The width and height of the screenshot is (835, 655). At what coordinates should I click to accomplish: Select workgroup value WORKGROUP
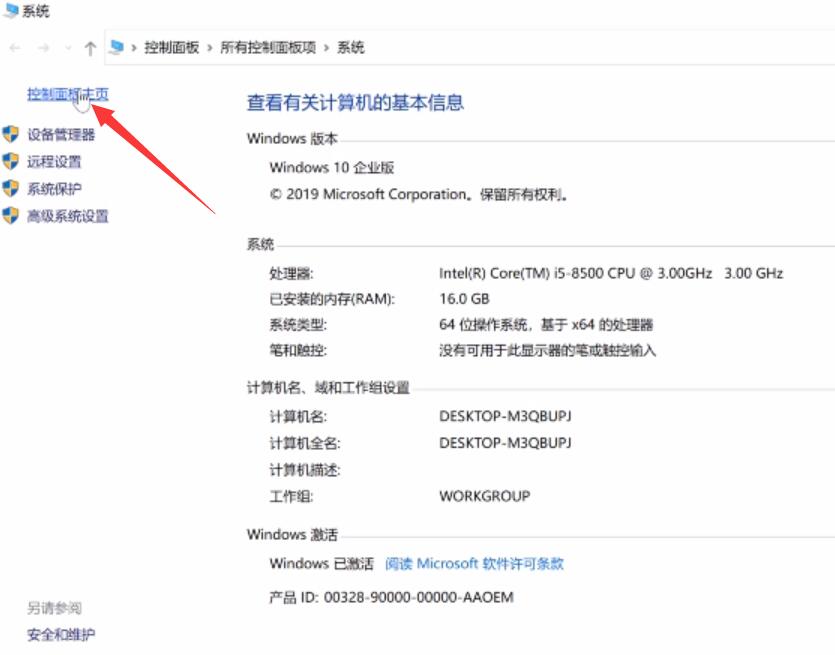coord(485,496)
